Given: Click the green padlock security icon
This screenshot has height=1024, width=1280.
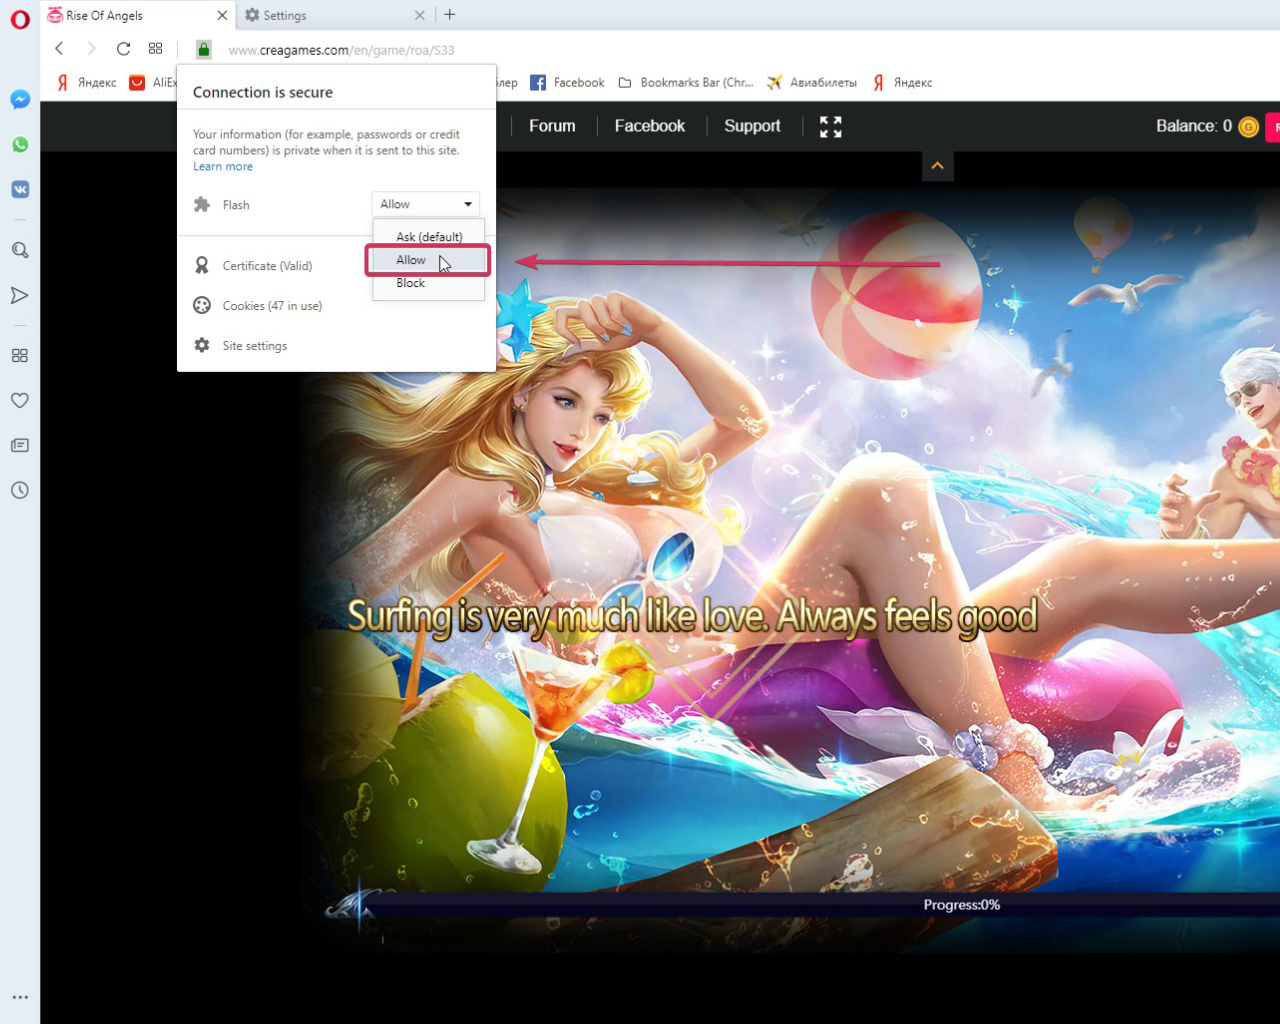Looking at the screenshot, I should coord(204,50).
